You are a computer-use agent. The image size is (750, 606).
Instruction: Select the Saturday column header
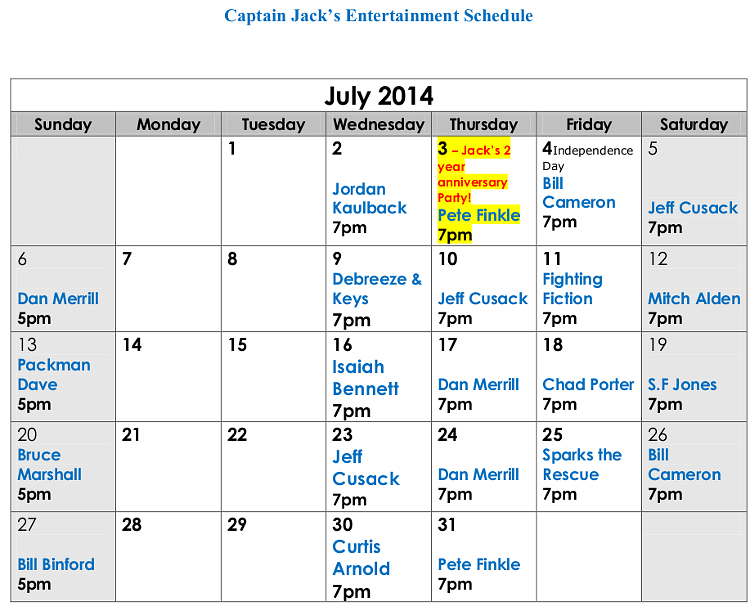(x=693, y=125)
